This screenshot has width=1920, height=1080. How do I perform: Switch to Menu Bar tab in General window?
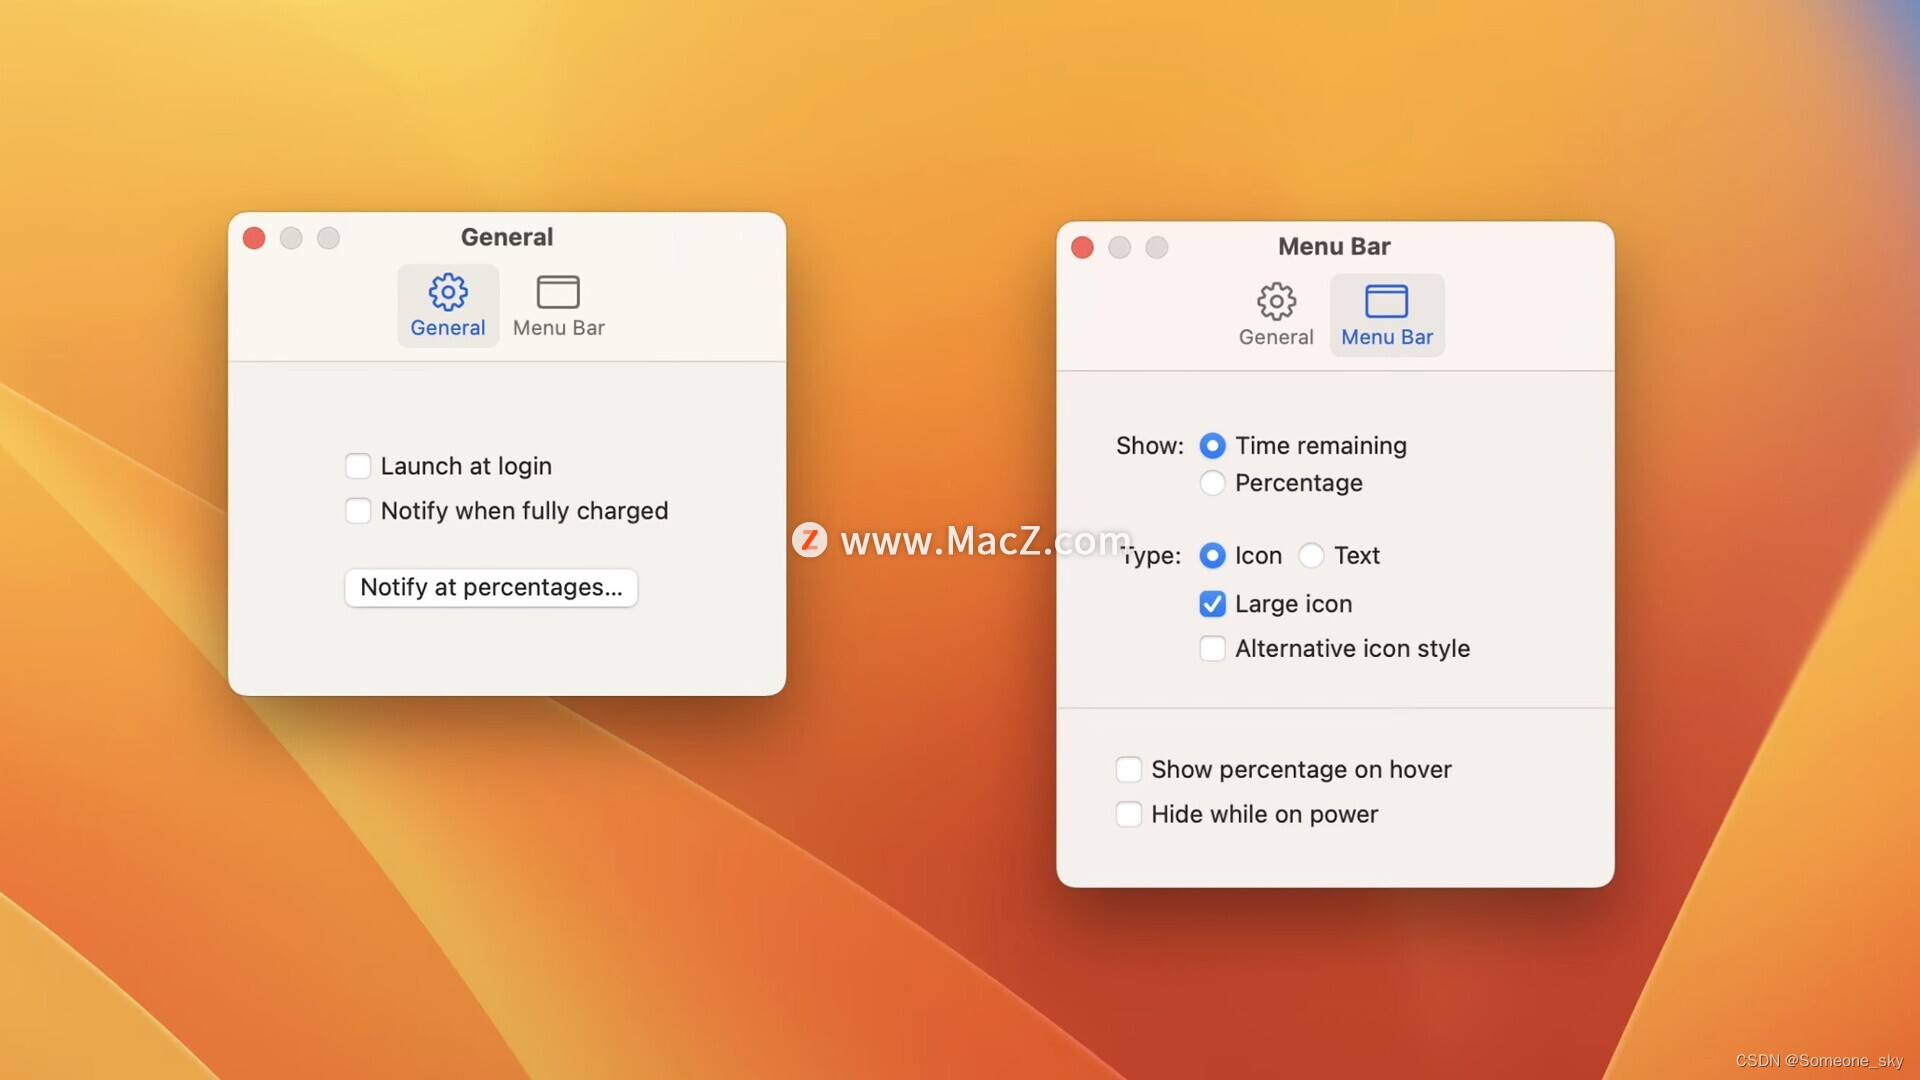pyautogui.click(x=558, y=303)
